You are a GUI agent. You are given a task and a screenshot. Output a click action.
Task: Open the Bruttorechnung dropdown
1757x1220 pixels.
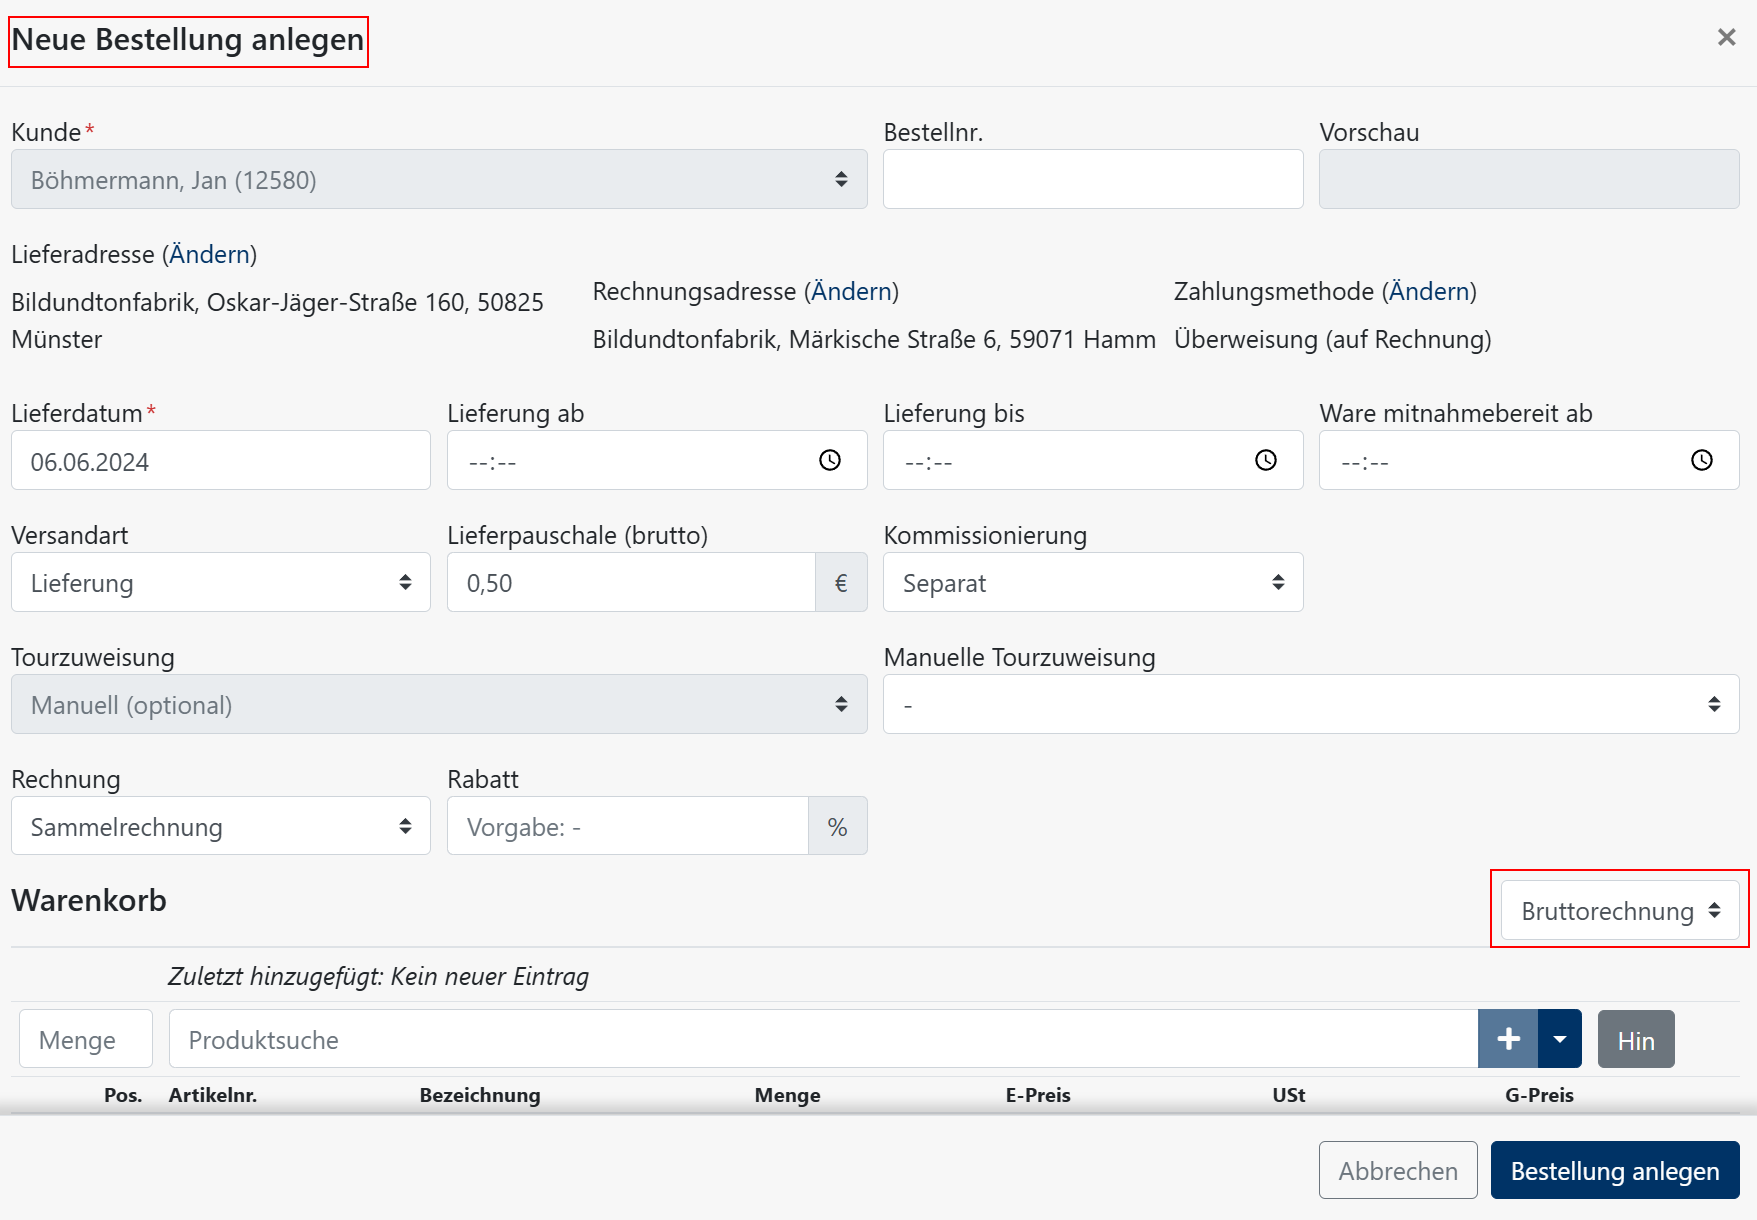pos(1620,910)
